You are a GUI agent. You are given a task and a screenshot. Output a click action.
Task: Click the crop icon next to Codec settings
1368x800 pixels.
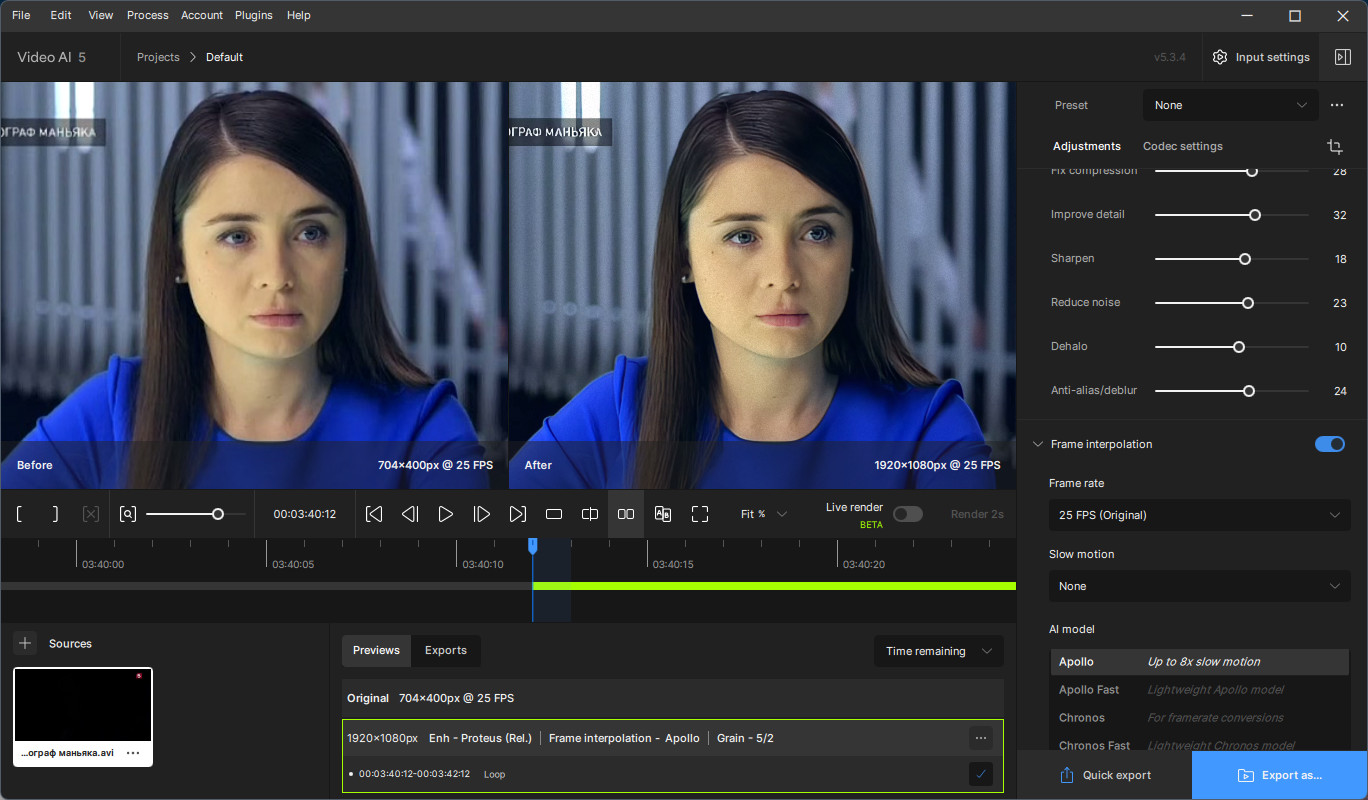[1334, 147]
